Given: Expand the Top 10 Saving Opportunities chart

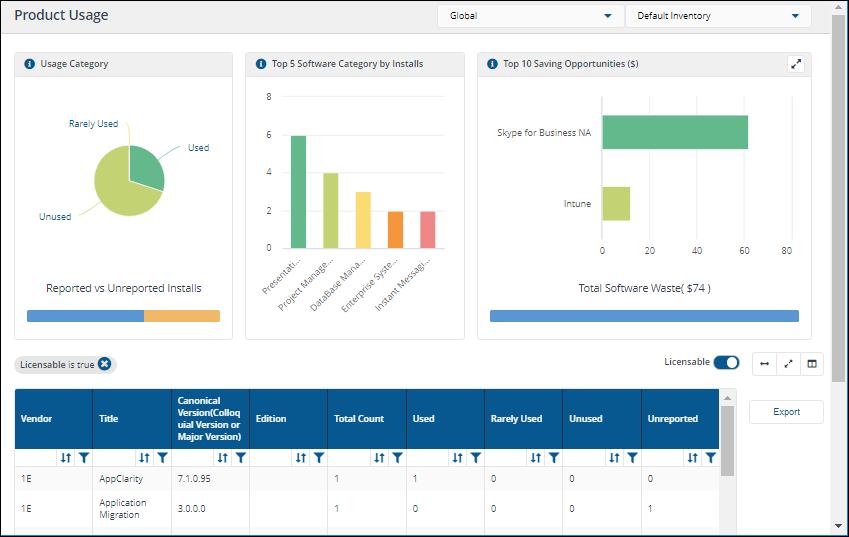Looking at the screenshot, I should click(796, 64).
